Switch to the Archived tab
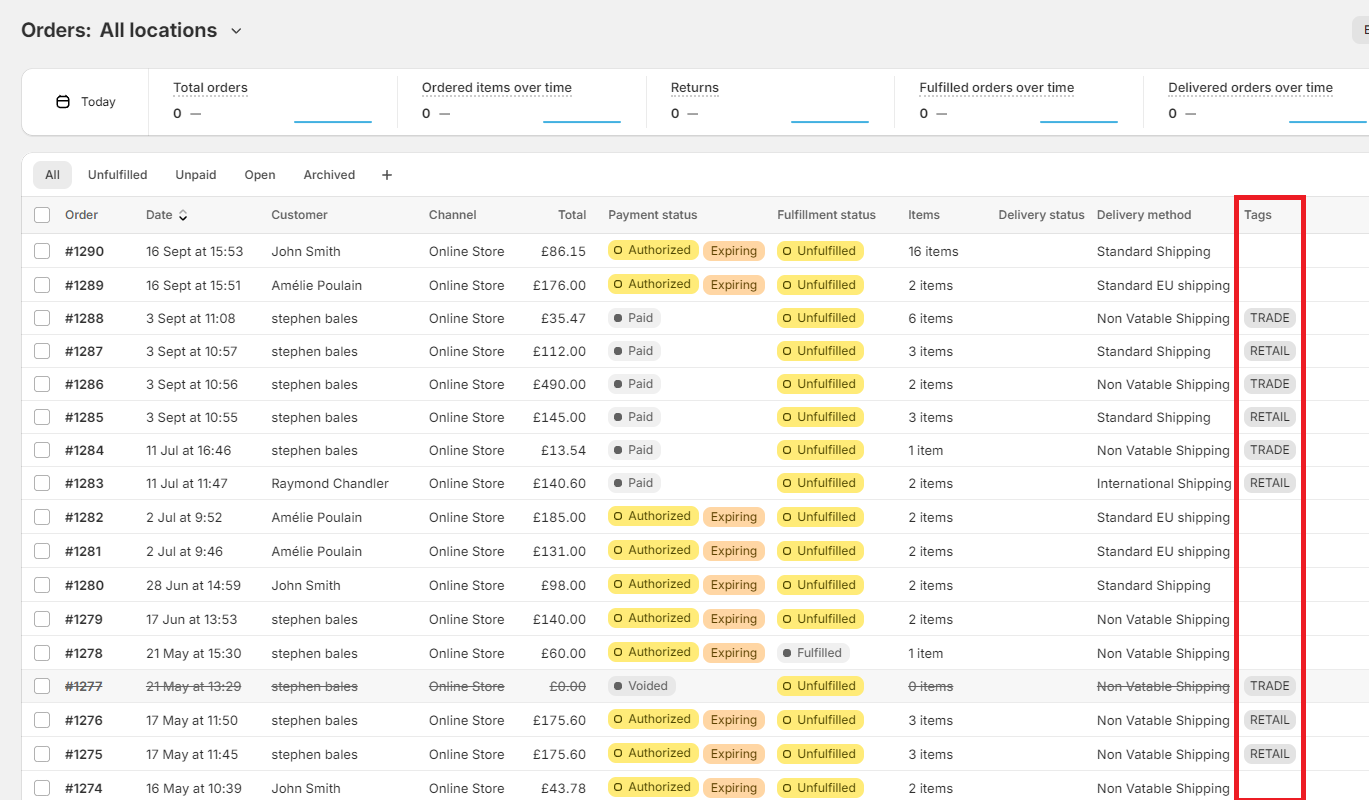The height and width of the screenshot is (800, 1369). 329,175
